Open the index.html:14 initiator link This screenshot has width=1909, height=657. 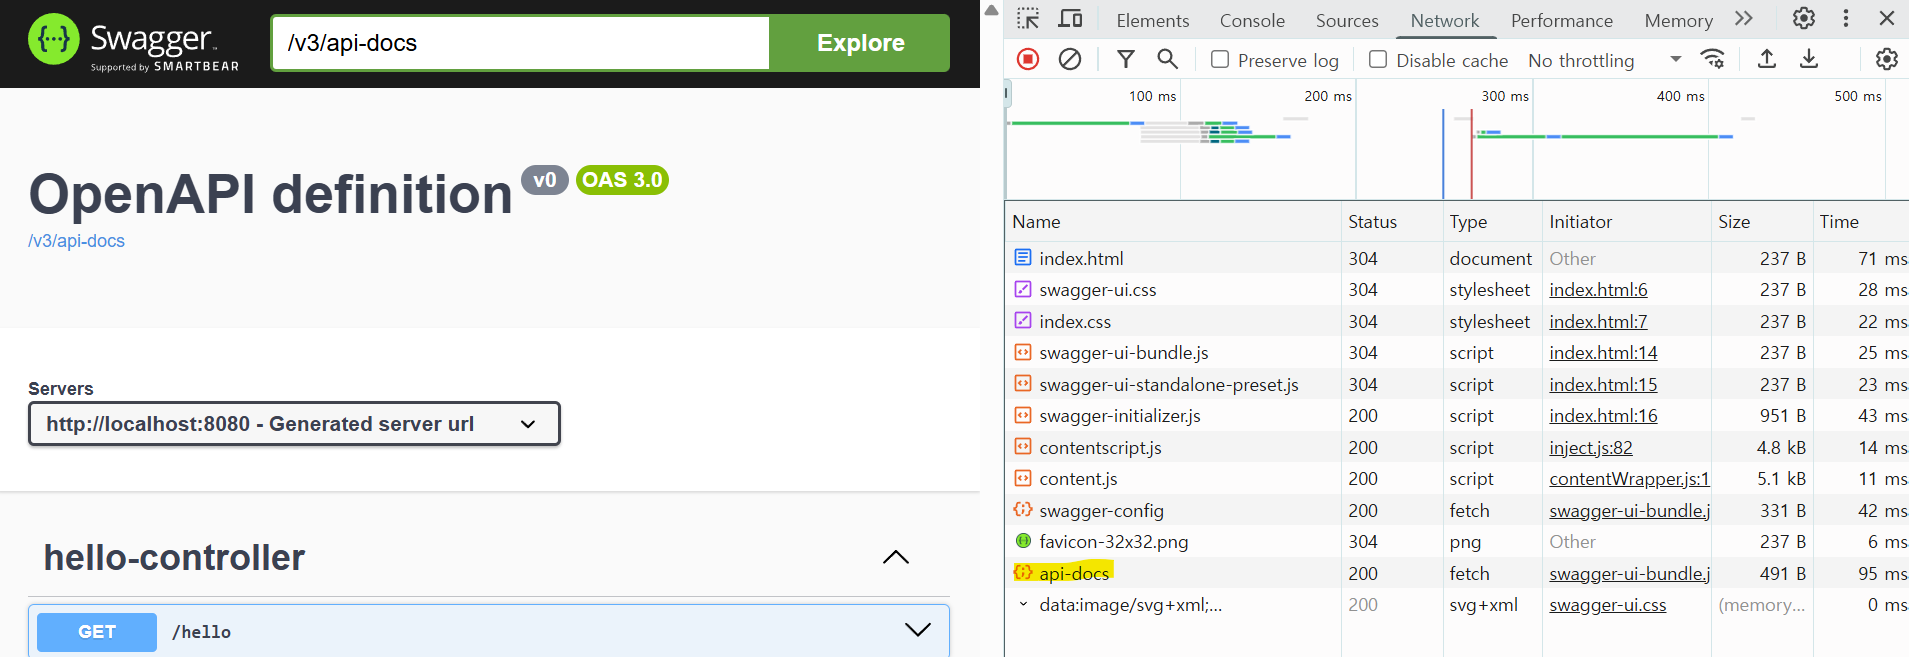point(1603,353)
